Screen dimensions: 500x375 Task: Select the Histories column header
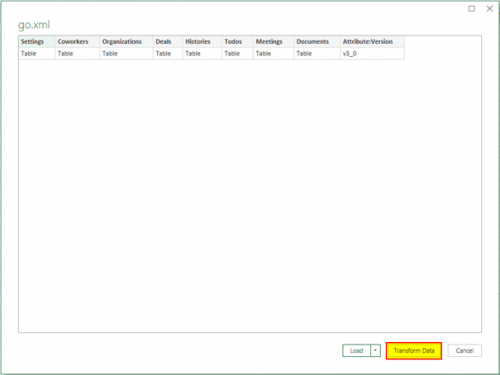202,42
